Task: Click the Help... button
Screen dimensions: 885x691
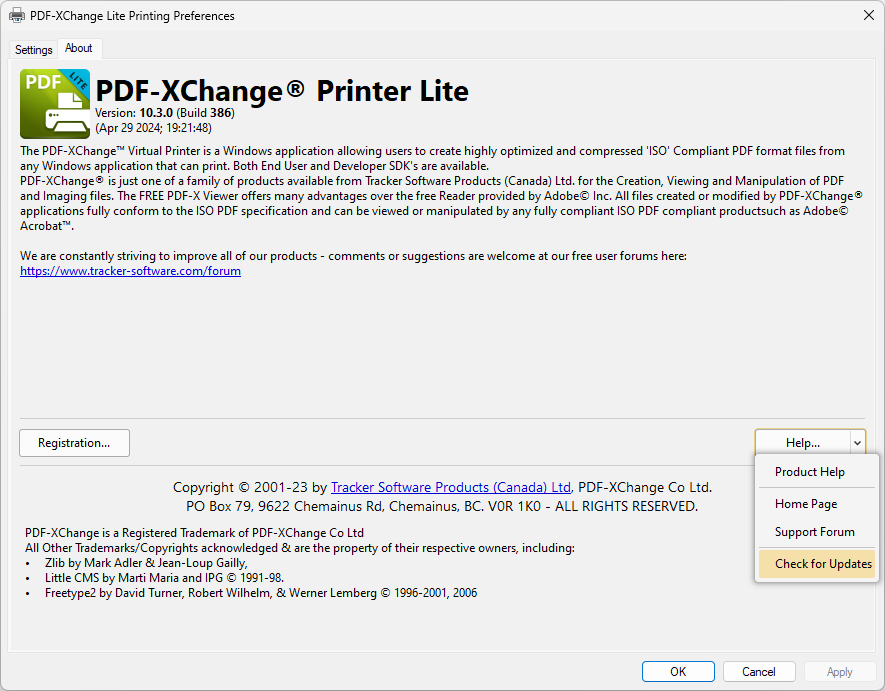Action: point(803,443)
